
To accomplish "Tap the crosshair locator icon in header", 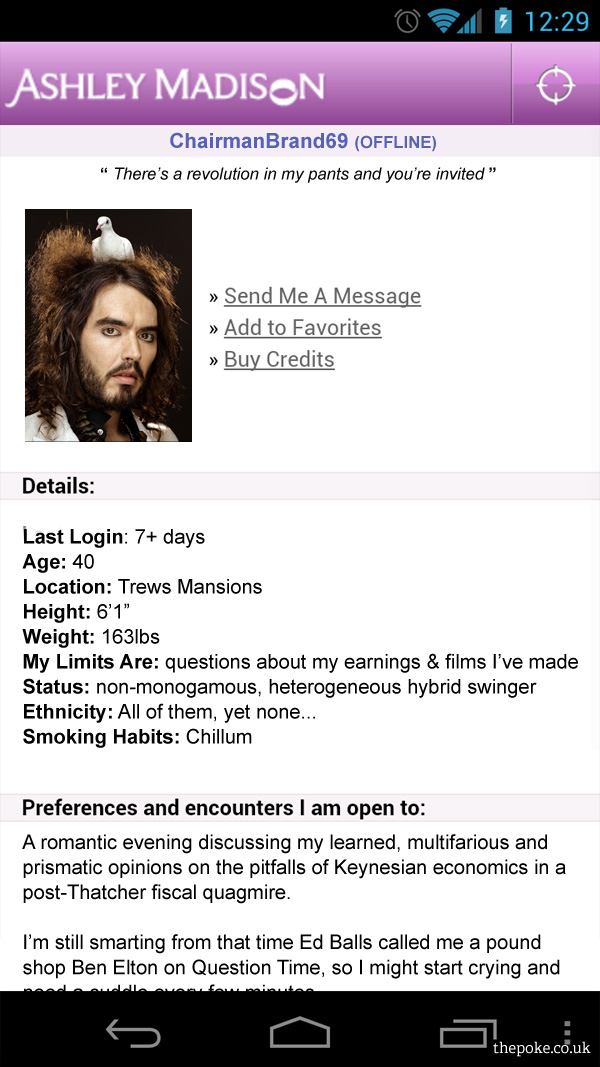I will click(x=555, y=85).
